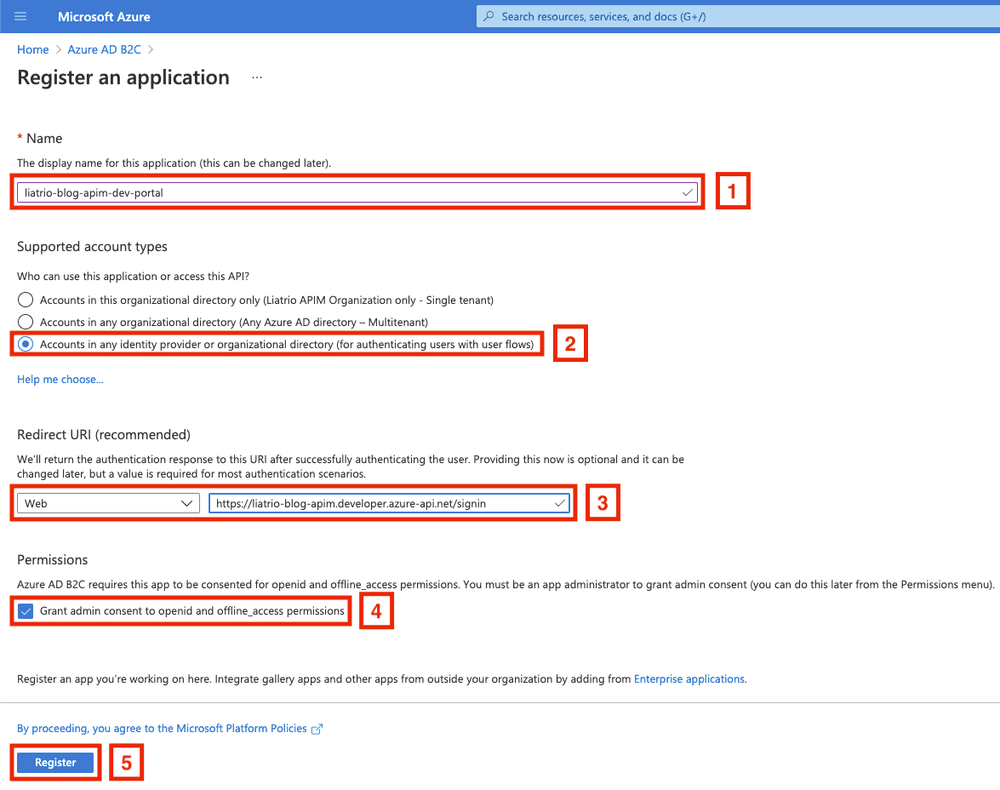Open the Enterprise applications link
The height and width of the screenshot is (790, 1000).
689,679
